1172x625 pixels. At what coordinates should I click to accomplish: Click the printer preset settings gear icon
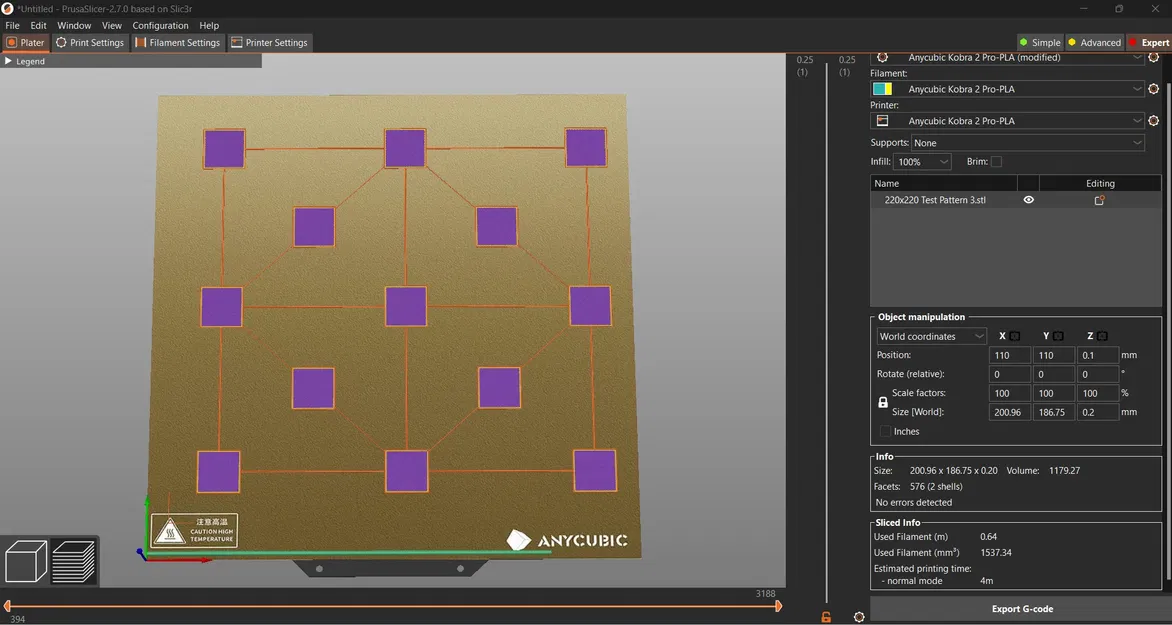tap(1153, 121)
